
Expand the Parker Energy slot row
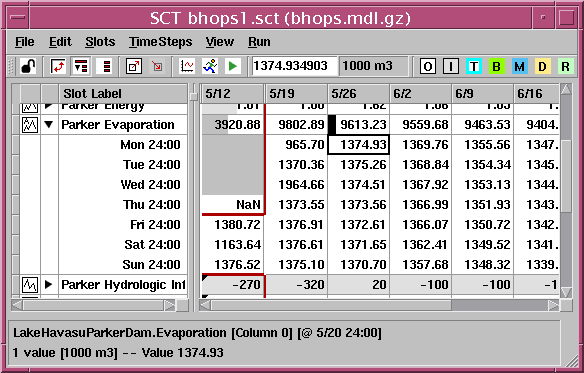click(x=48, y=107)
